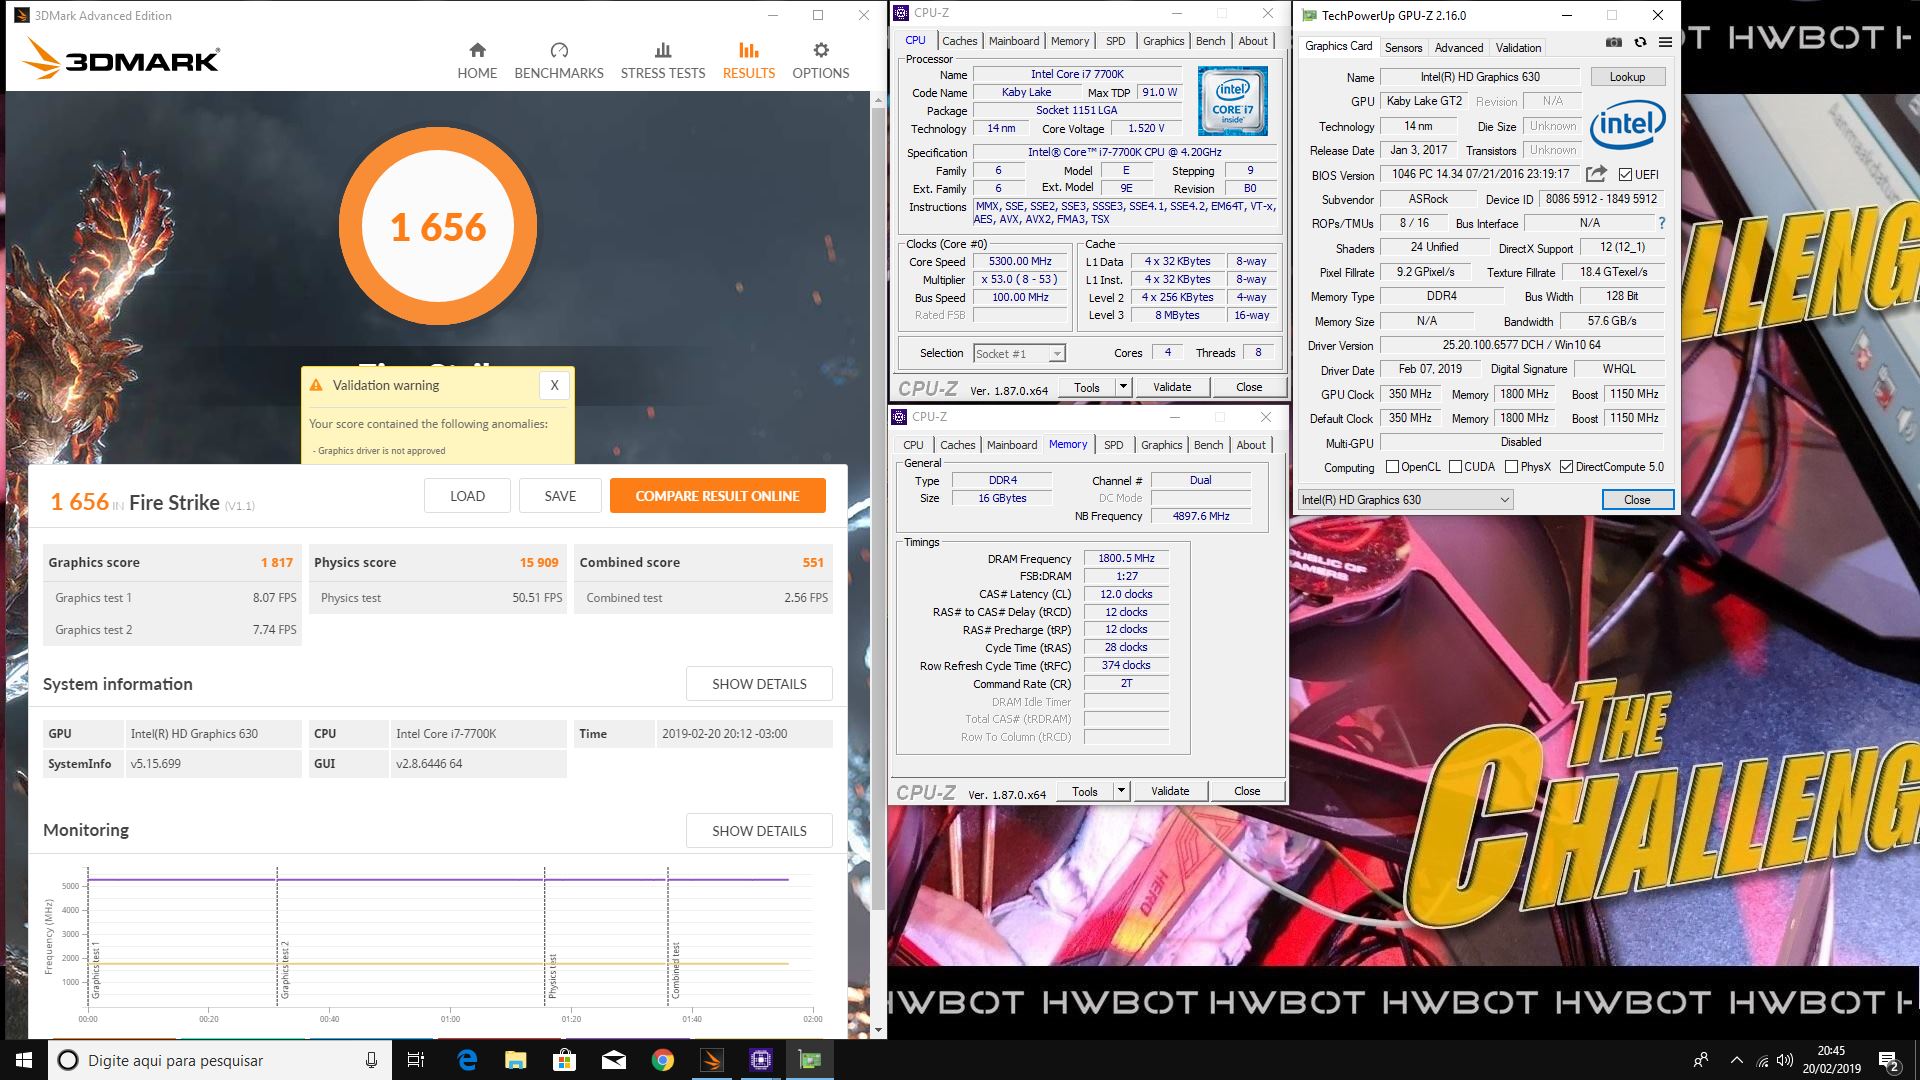Toggle the UEFI checkbox in GPU-Z

click(x=1625, y=174)
